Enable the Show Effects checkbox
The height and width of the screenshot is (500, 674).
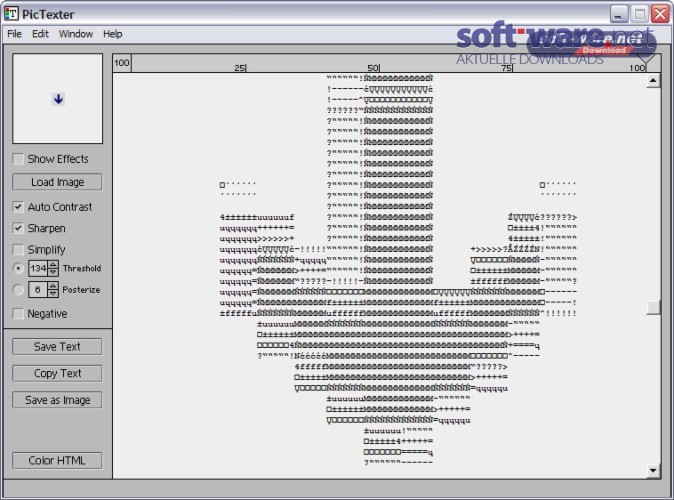(18, 159)
